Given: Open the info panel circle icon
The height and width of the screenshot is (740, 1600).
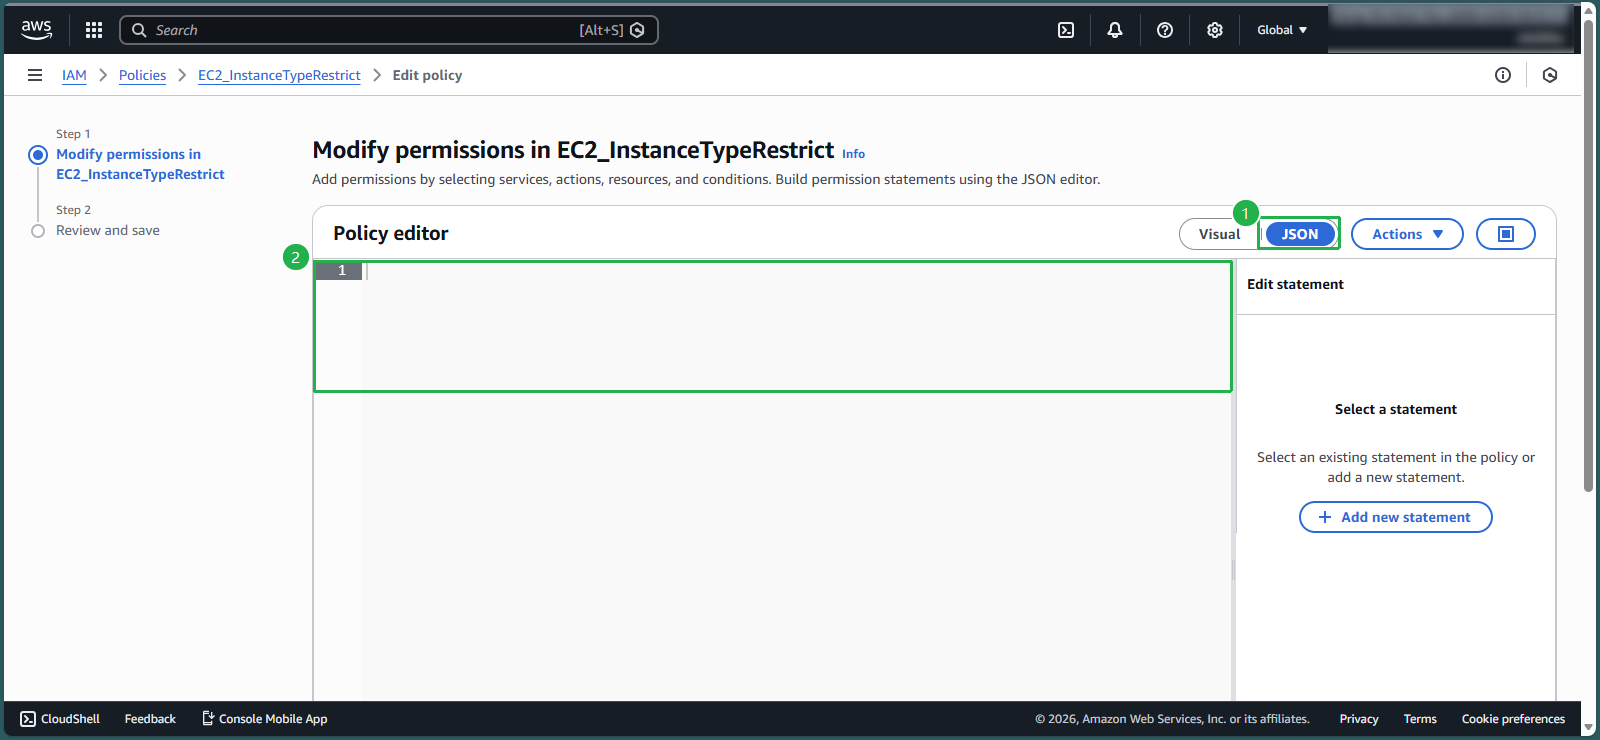Looking at the screenshot, I should point(1503,75).
